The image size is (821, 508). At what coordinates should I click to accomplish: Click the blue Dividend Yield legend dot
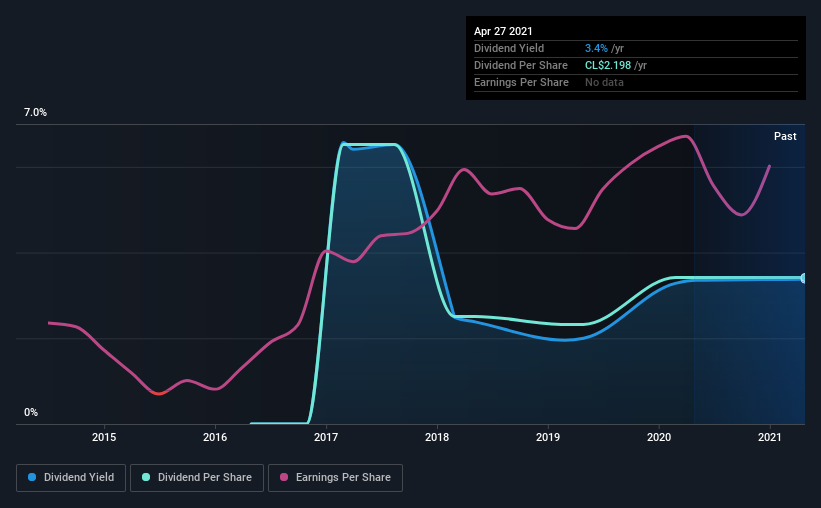click(32, 477)
